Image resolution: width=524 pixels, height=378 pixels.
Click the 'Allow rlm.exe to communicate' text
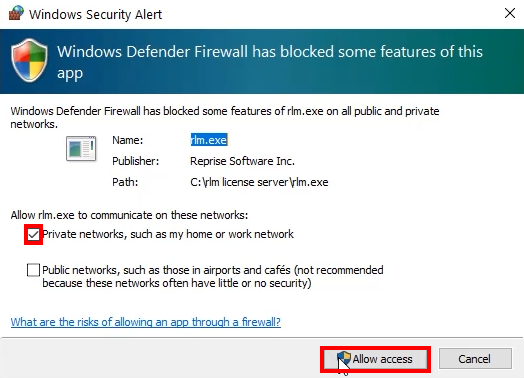coord(129,215)
